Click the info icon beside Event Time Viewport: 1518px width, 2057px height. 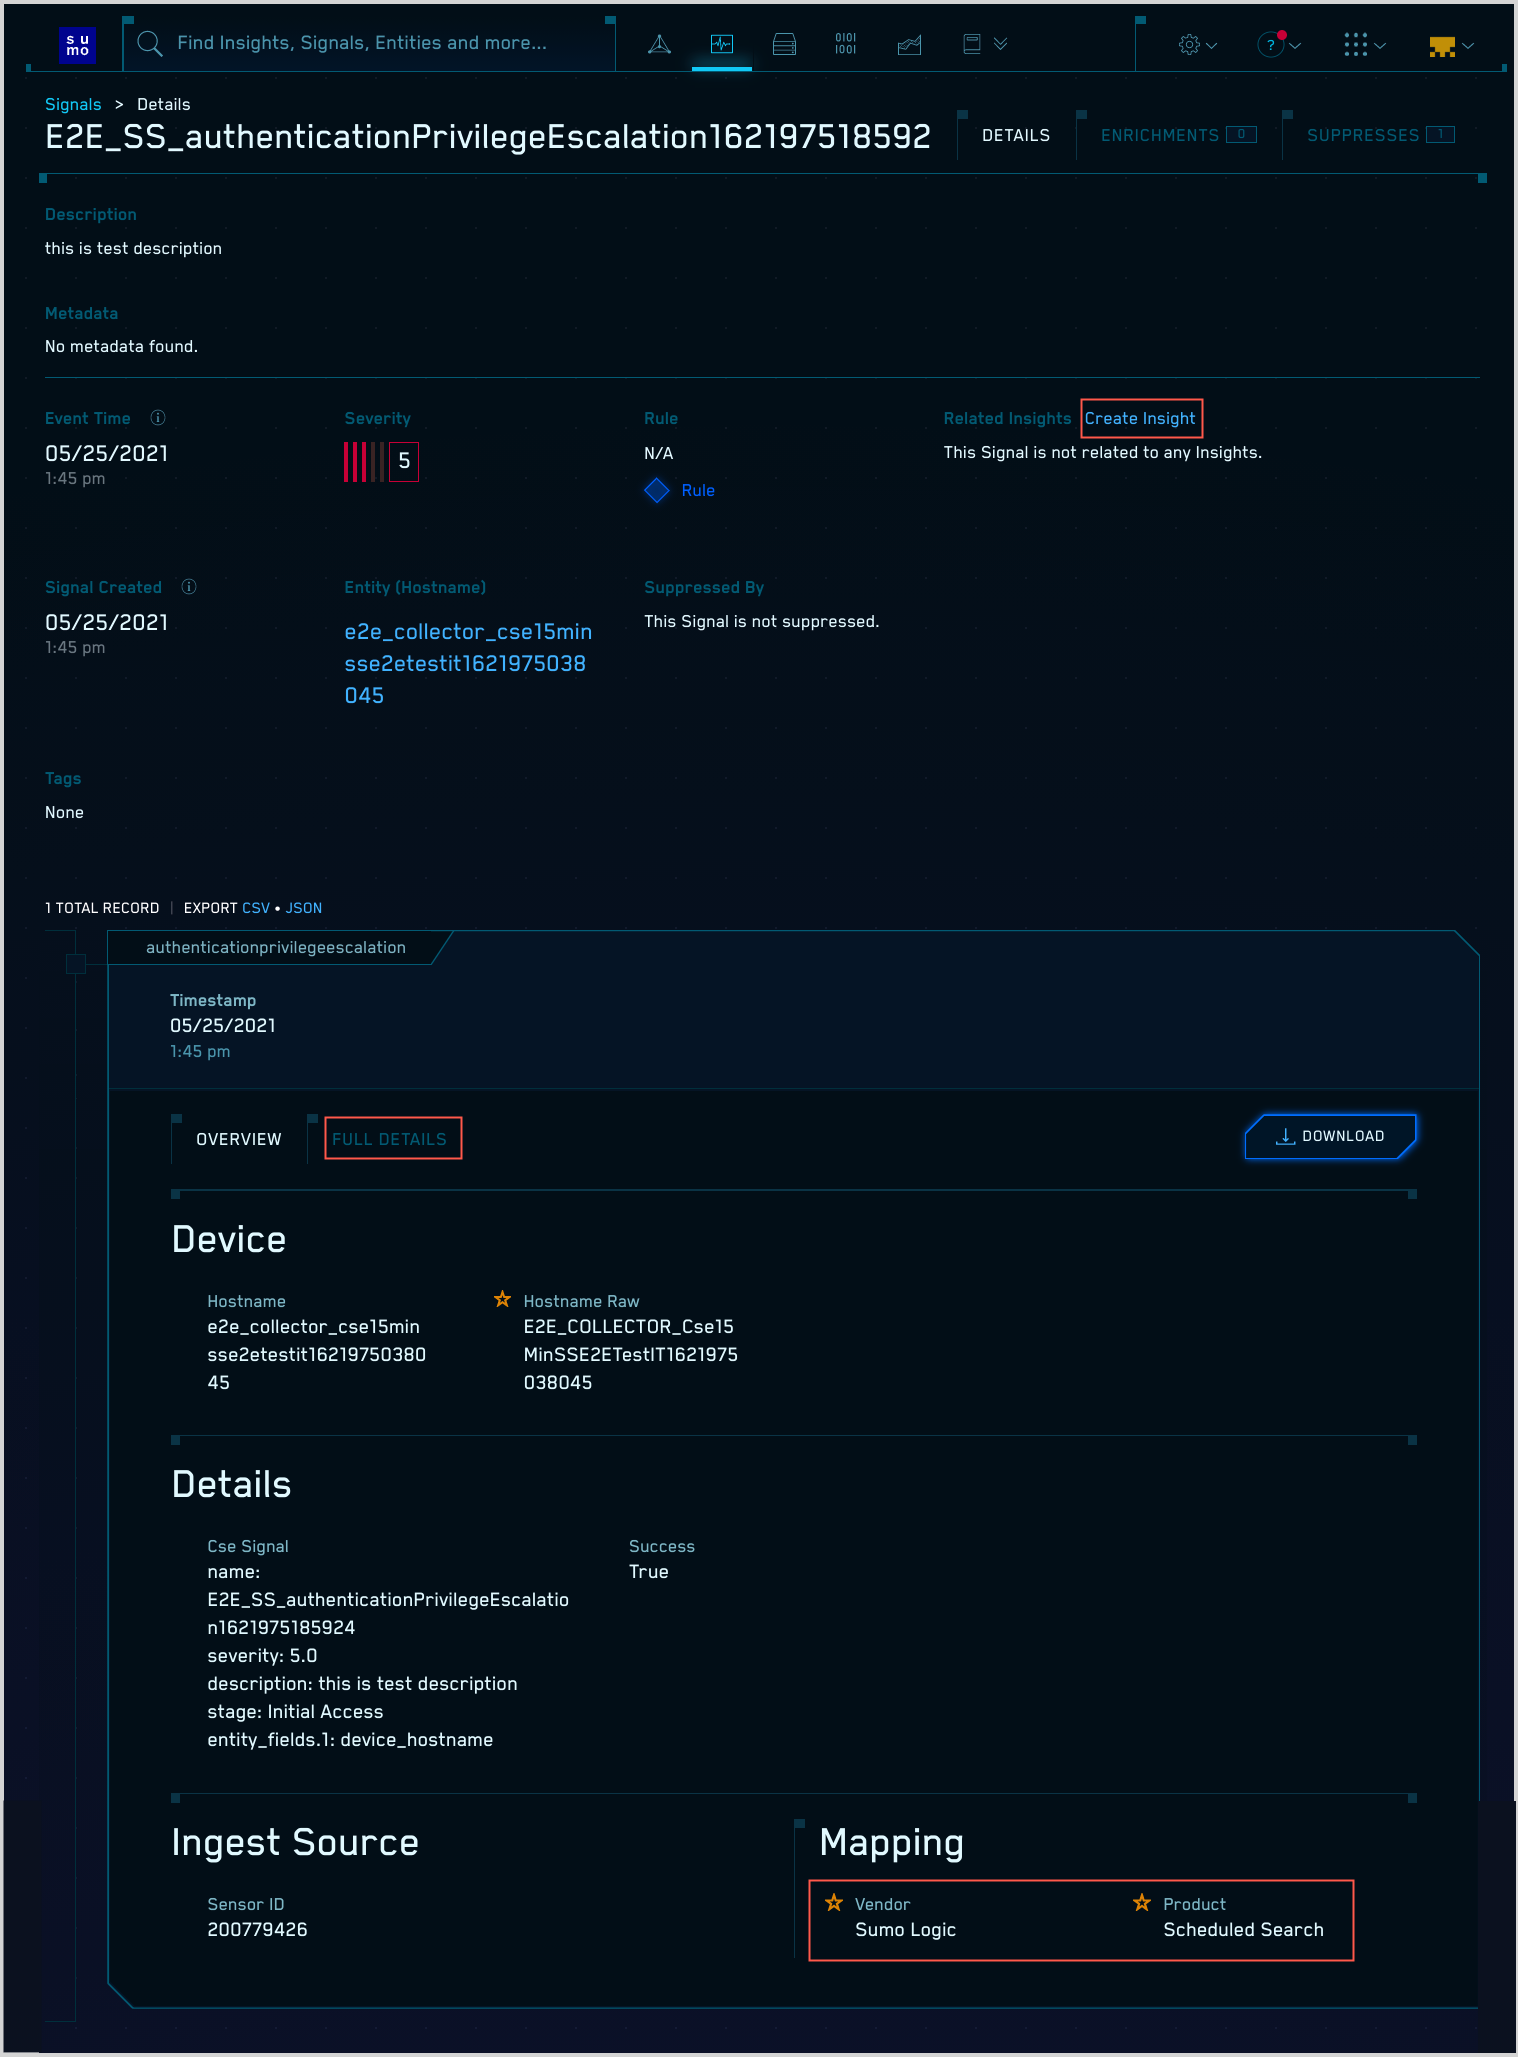[x=158, y=418]
